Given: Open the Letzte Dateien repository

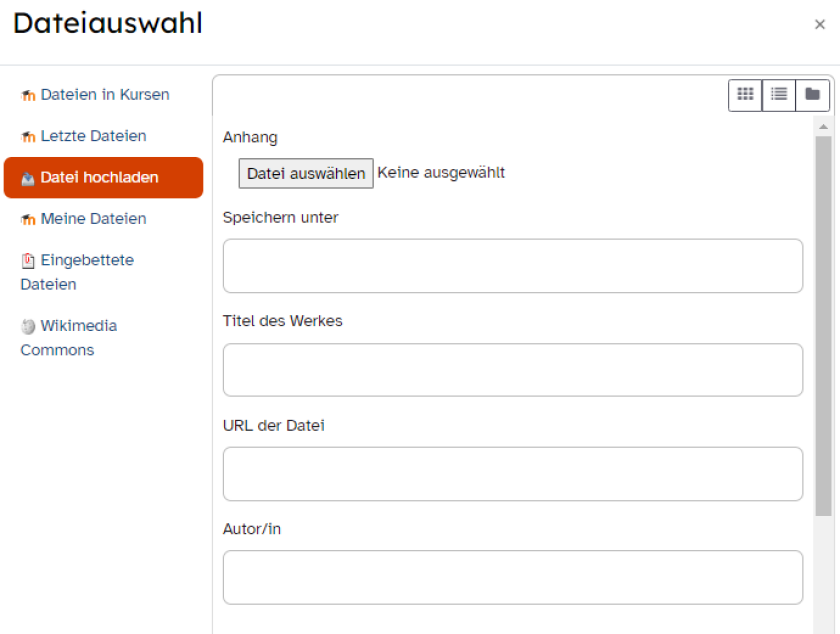Looking at the screenshot, I should pyautogui.click(x=93, y=136).
